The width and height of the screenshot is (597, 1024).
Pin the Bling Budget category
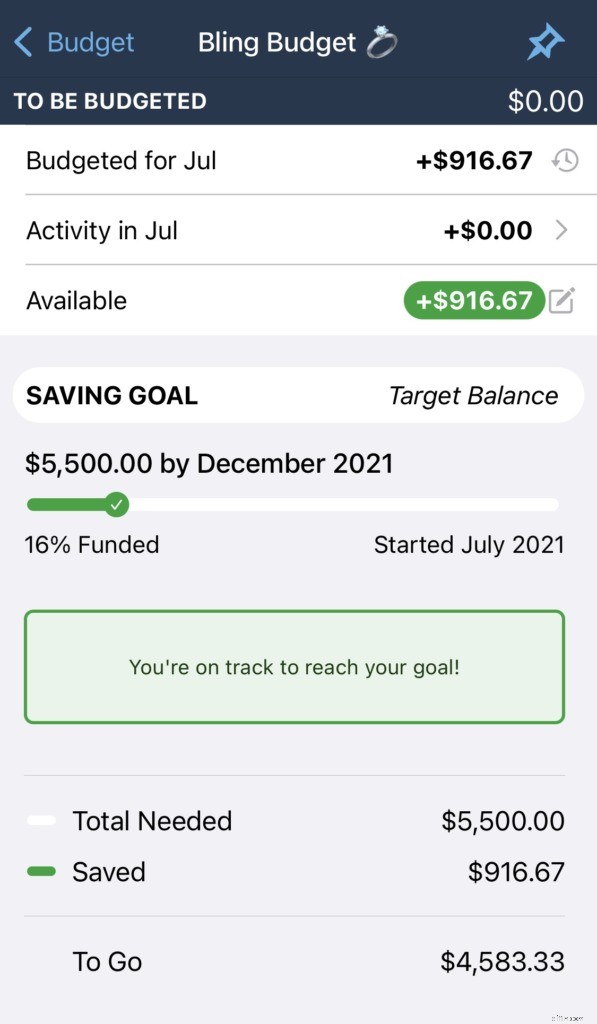[545, 42]
